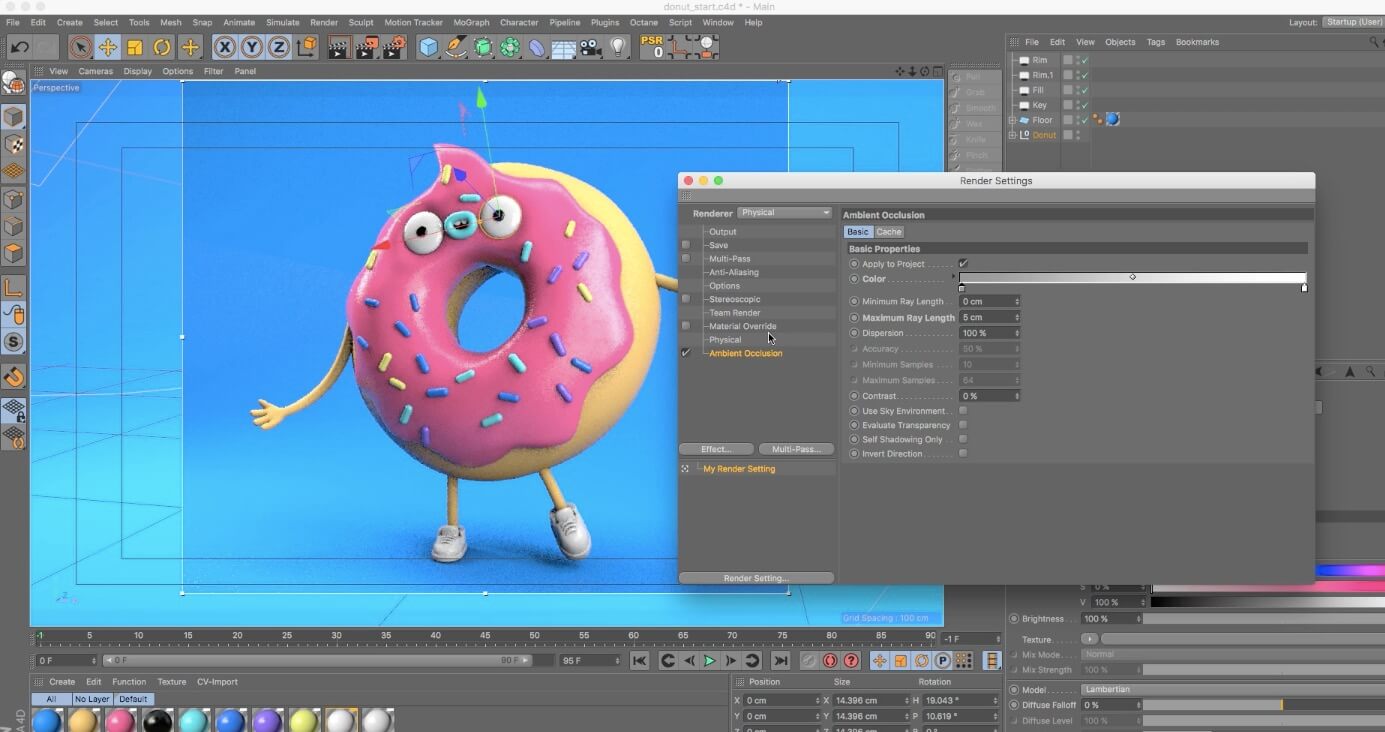The image size is (1385, 732).
Task: Jump to start of timeline
Action: pyautogui.click(x=640, y=661)
